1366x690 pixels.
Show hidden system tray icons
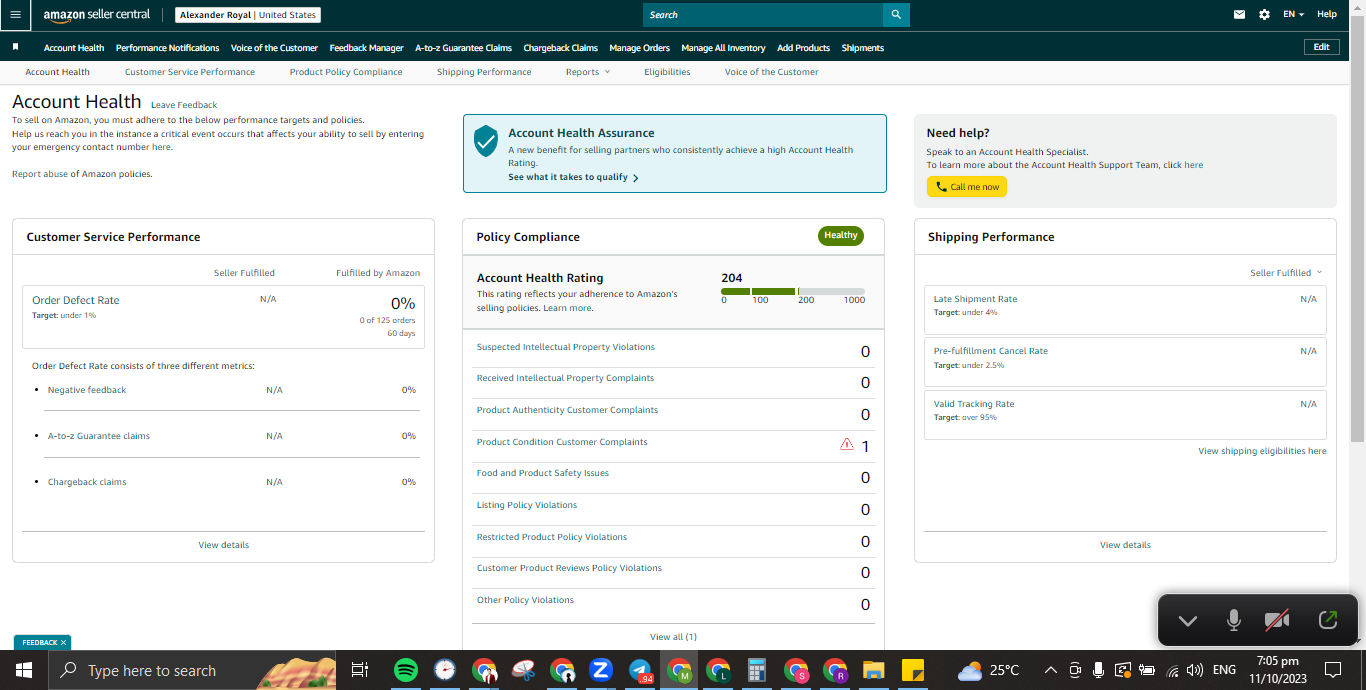coord(1050,670)
